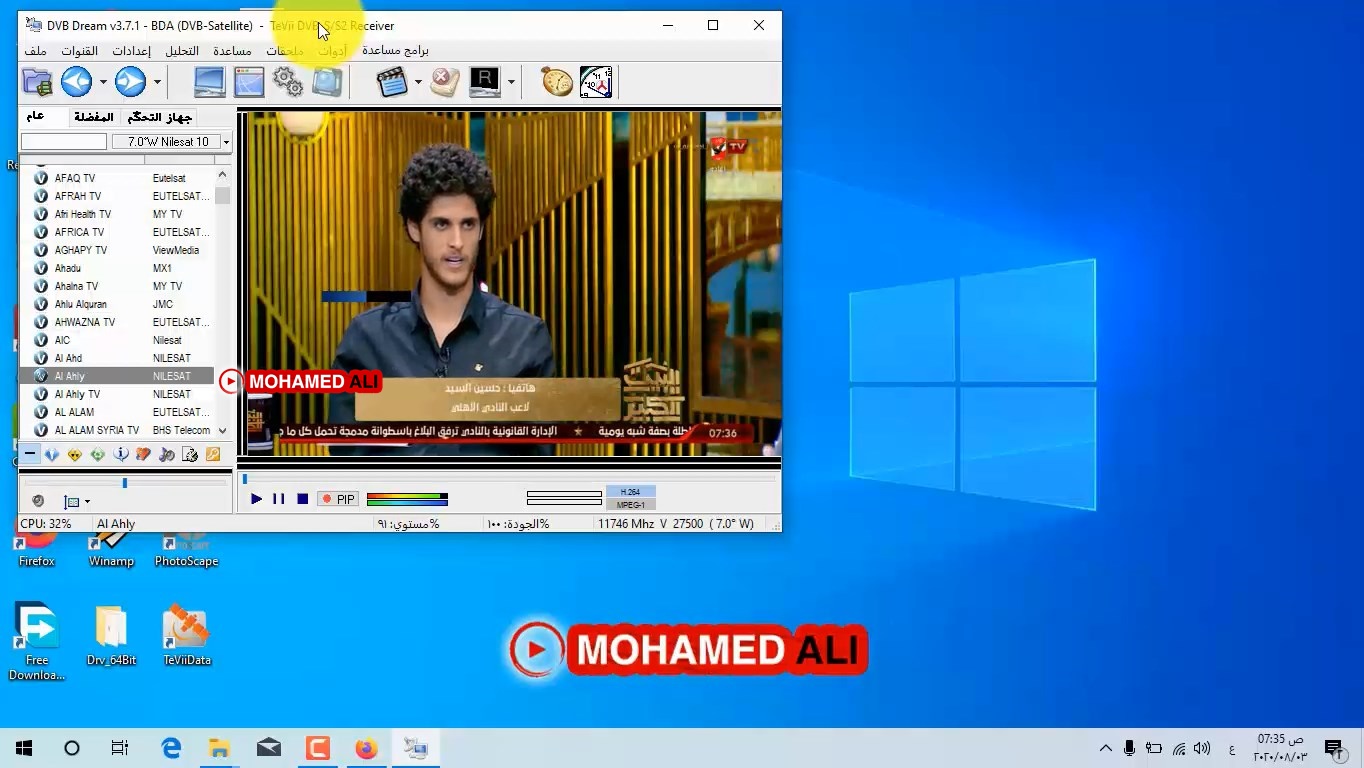
Task: Click the stopwatch timer toolbar icon
Action: point(557,82)
